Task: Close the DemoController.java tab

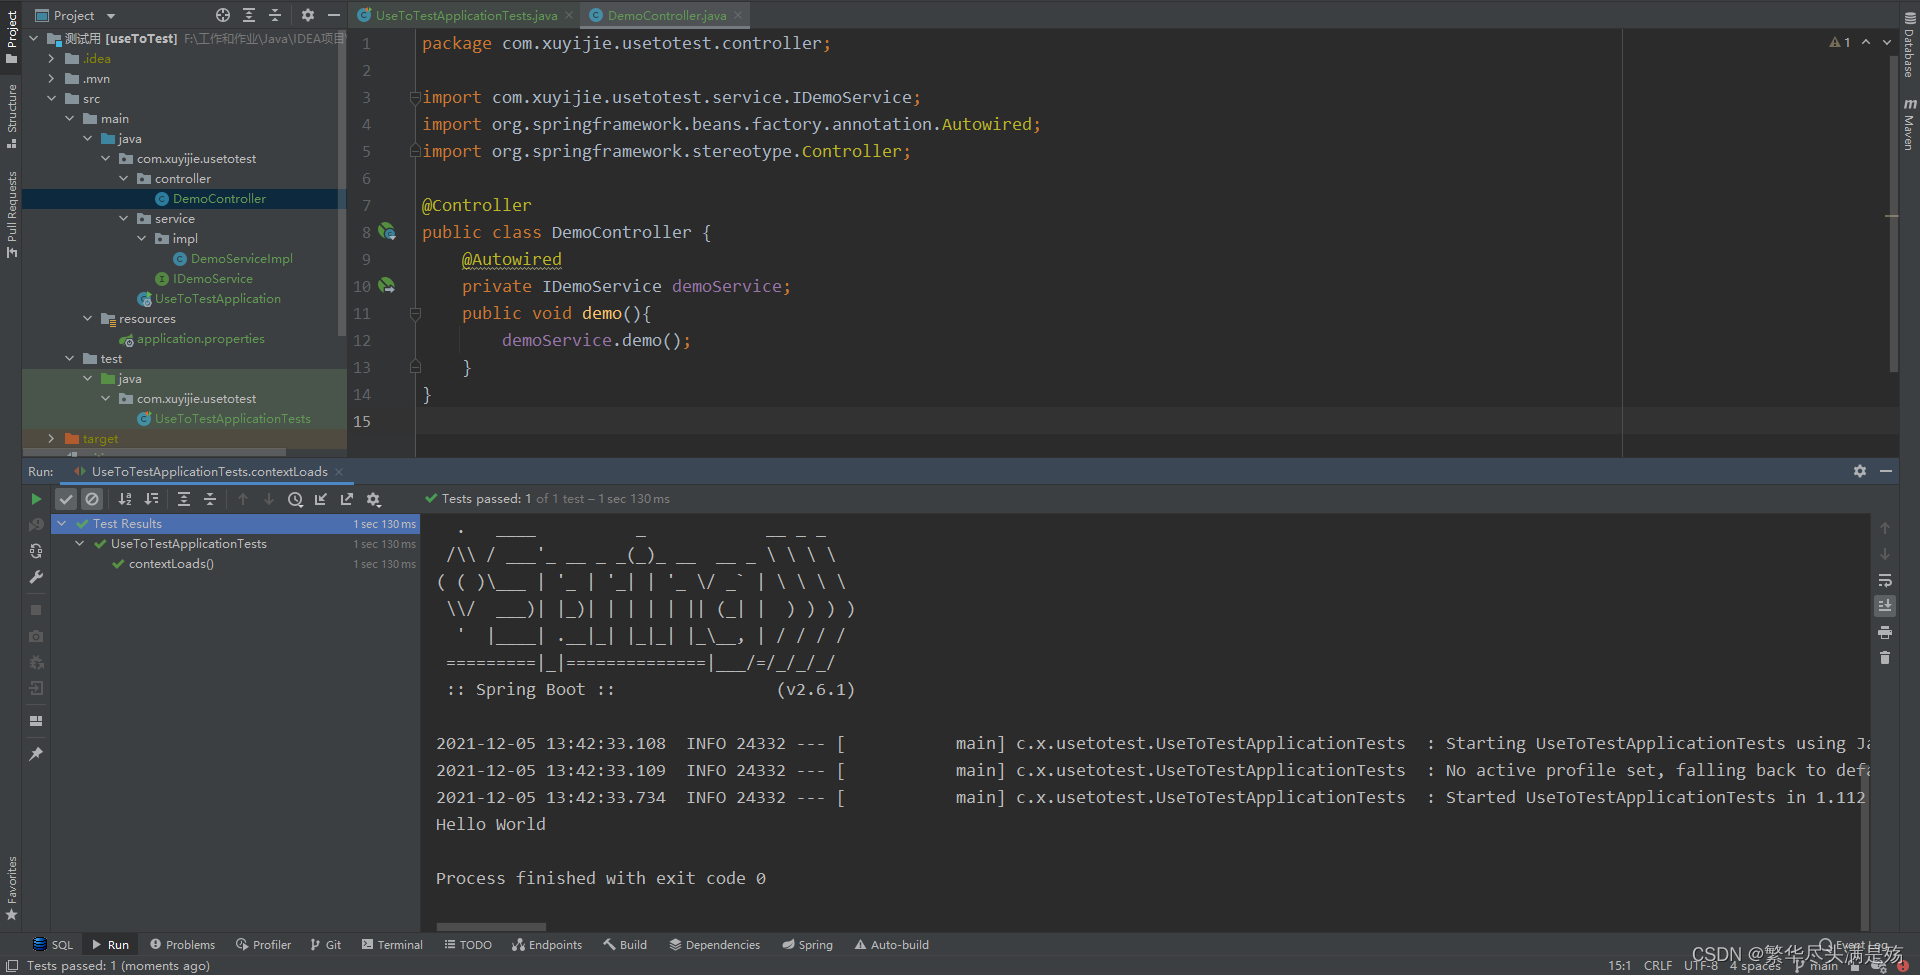Action: (x=738, y=16)
